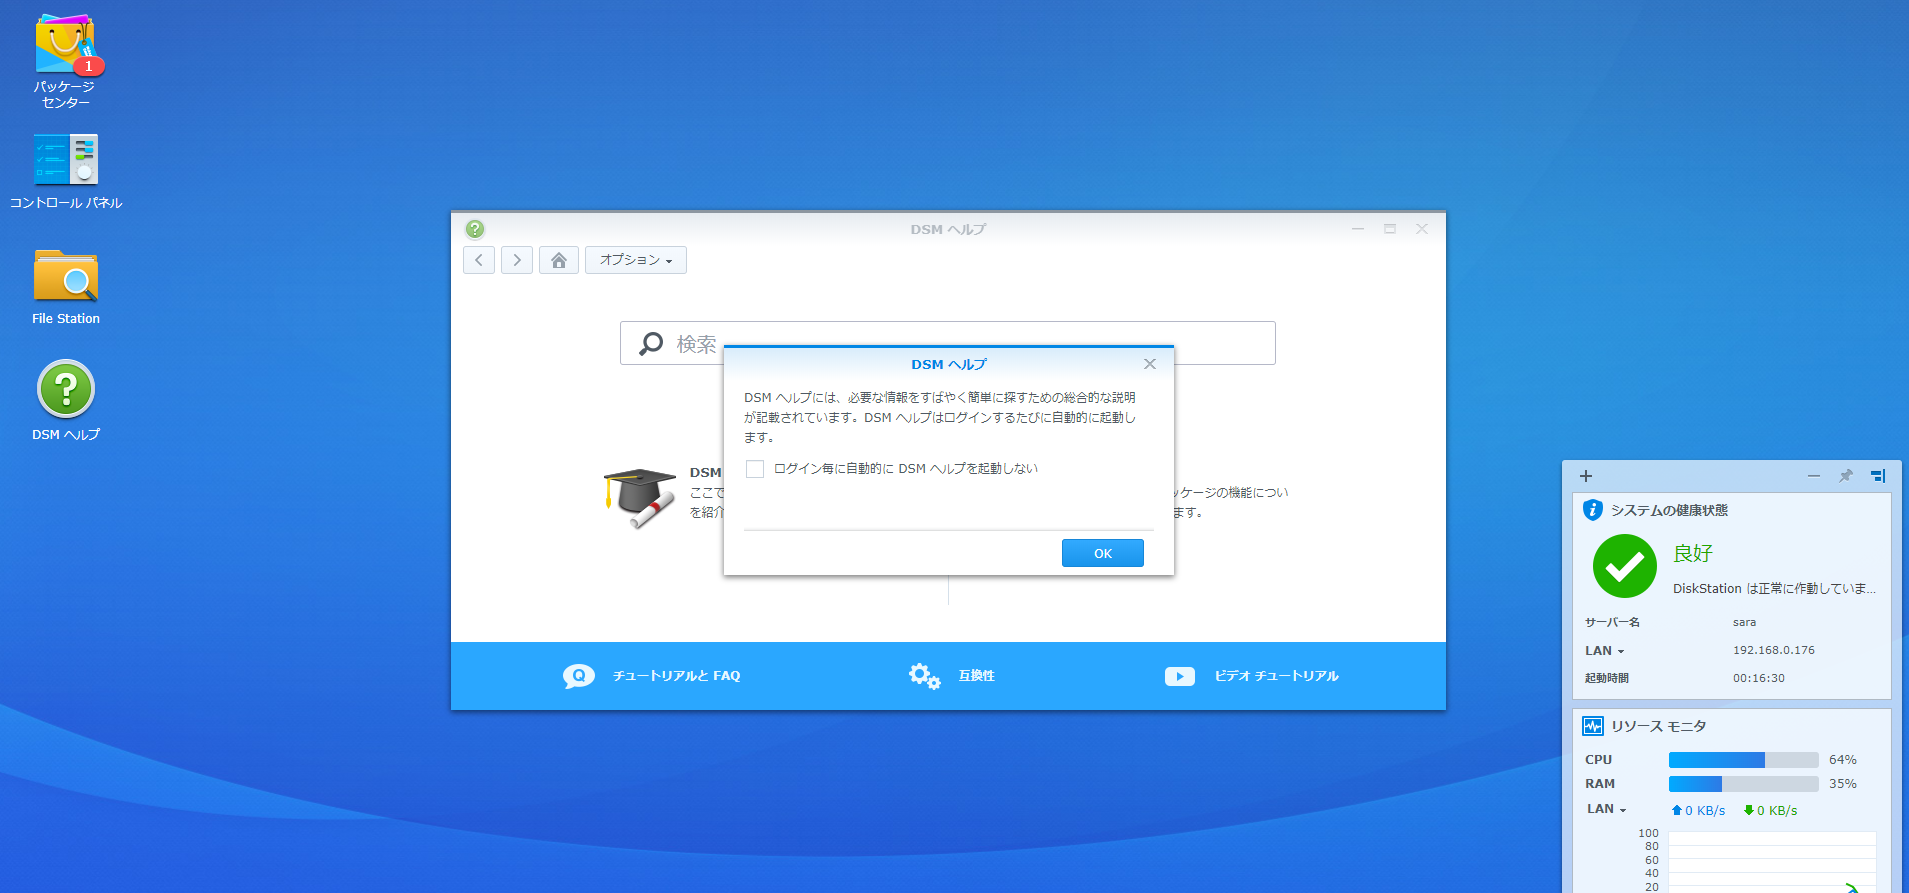1909x893 pixels.
Task: Click the リソース モニタ title
Action: click(1659, 726)
